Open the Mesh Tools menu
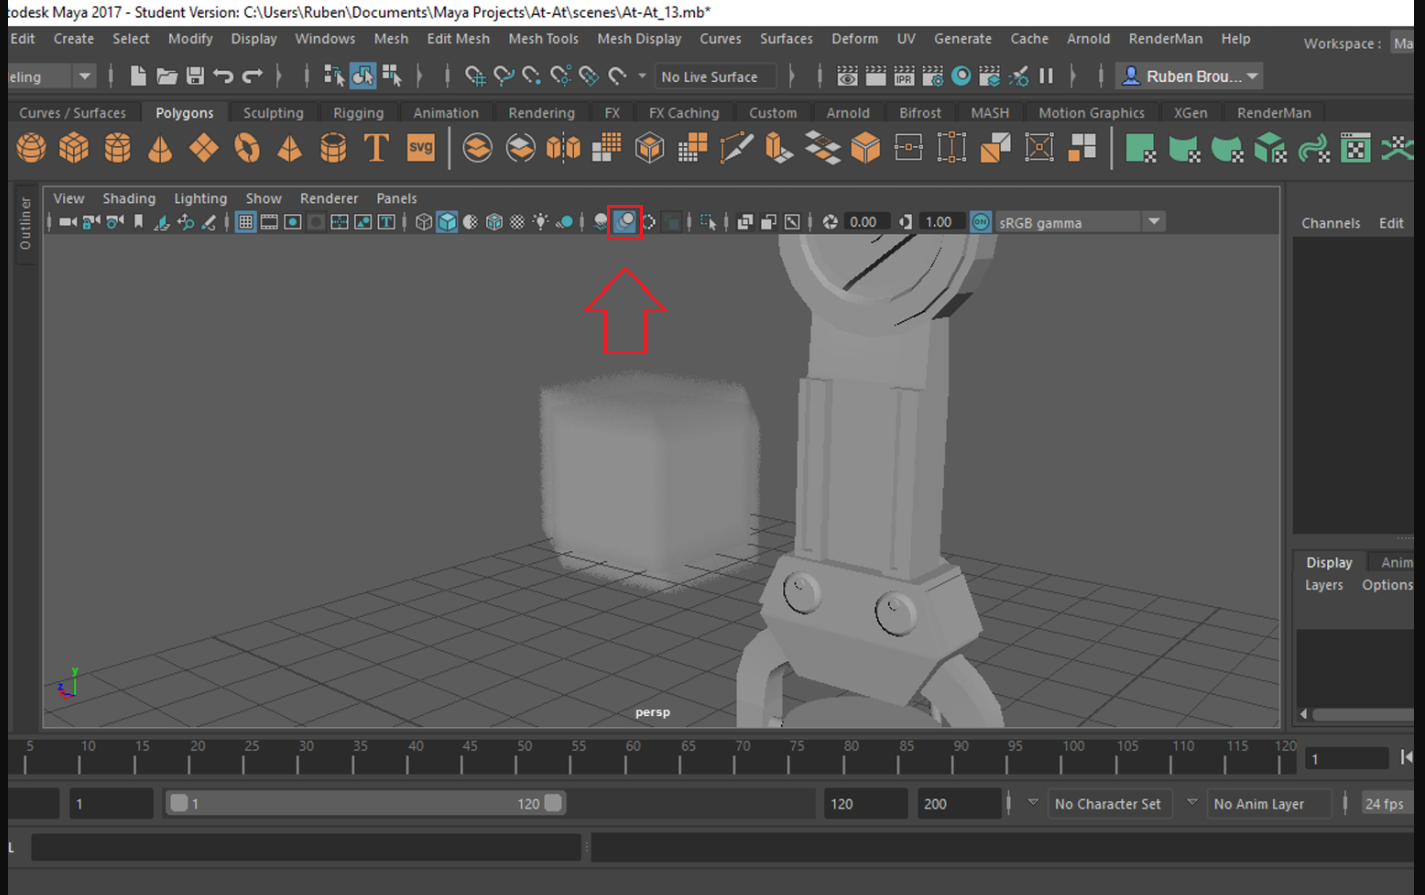 543,38
